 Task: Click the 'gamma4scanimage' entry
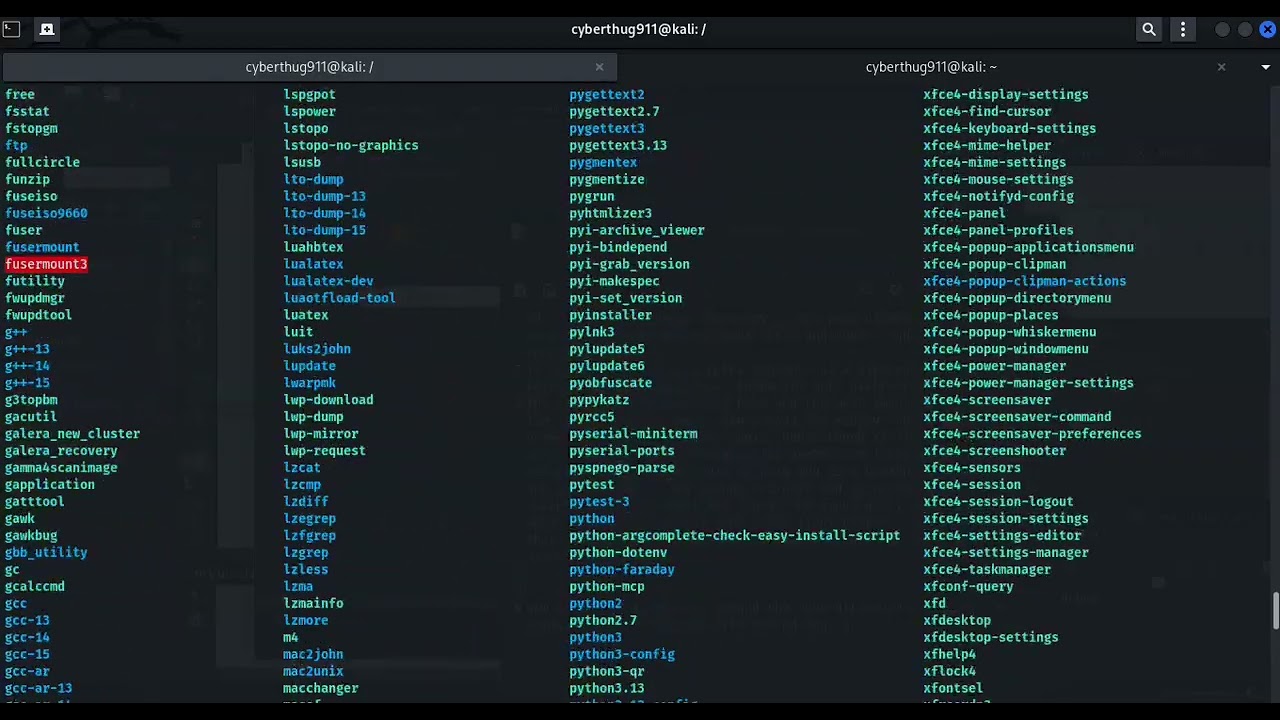pos(61,468)
